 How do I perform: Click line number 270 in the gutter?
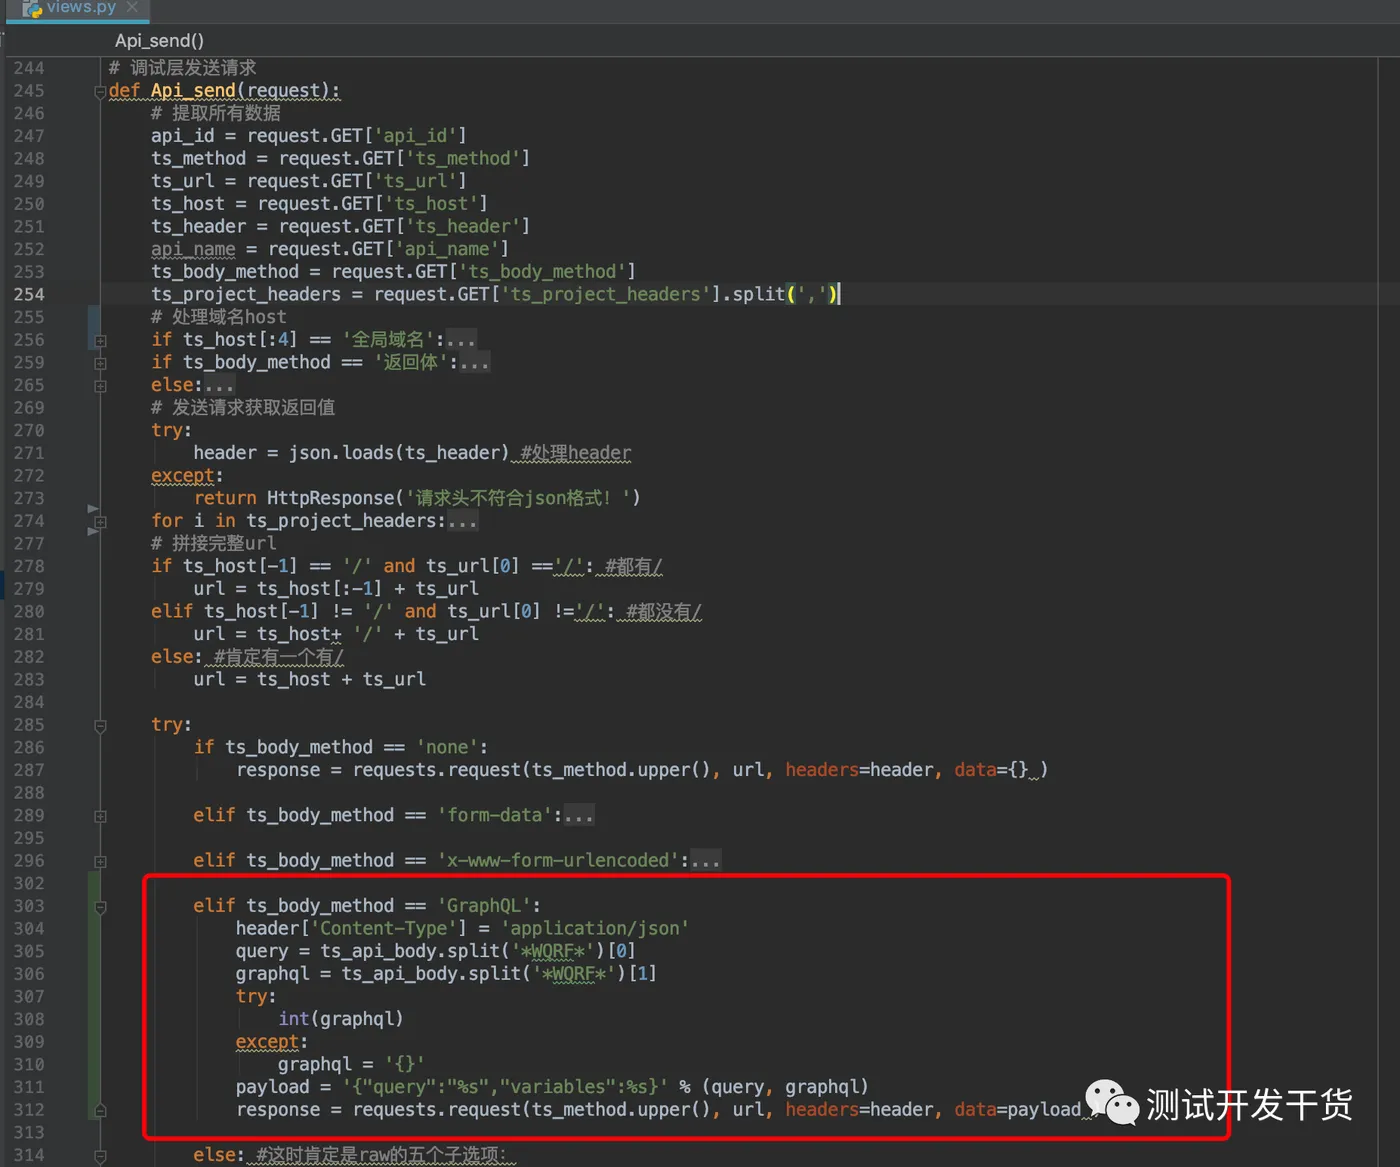coord(29,430)
